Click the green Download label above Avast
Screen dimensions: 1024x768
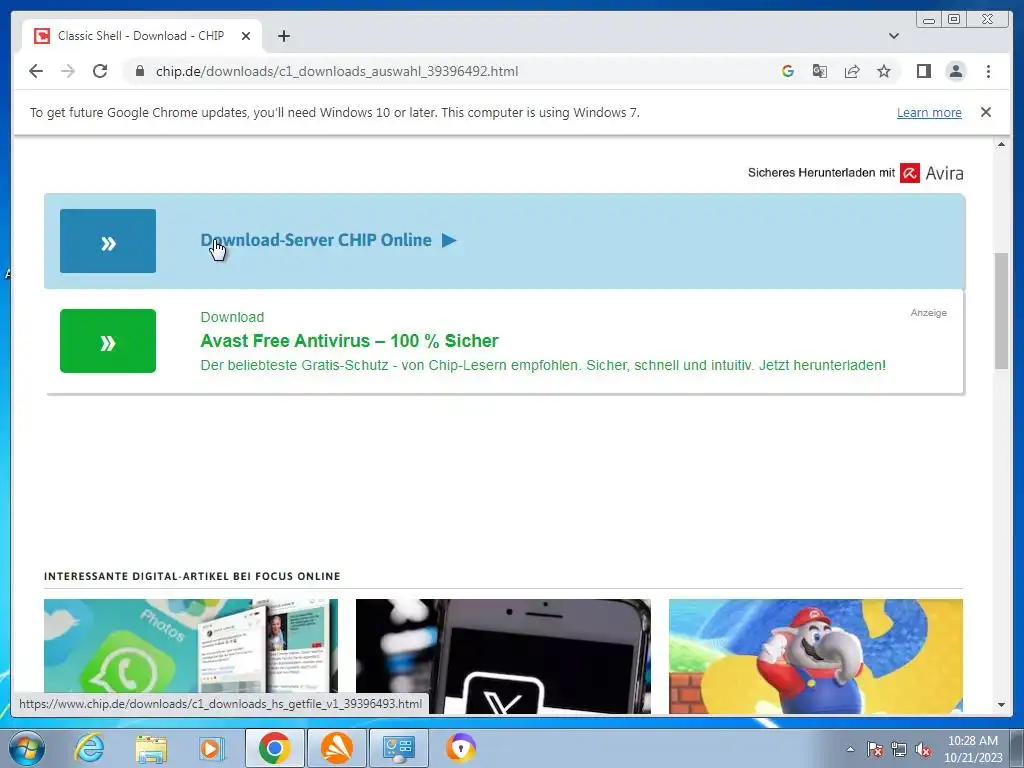pyautogui.click(x=232, y=317)
